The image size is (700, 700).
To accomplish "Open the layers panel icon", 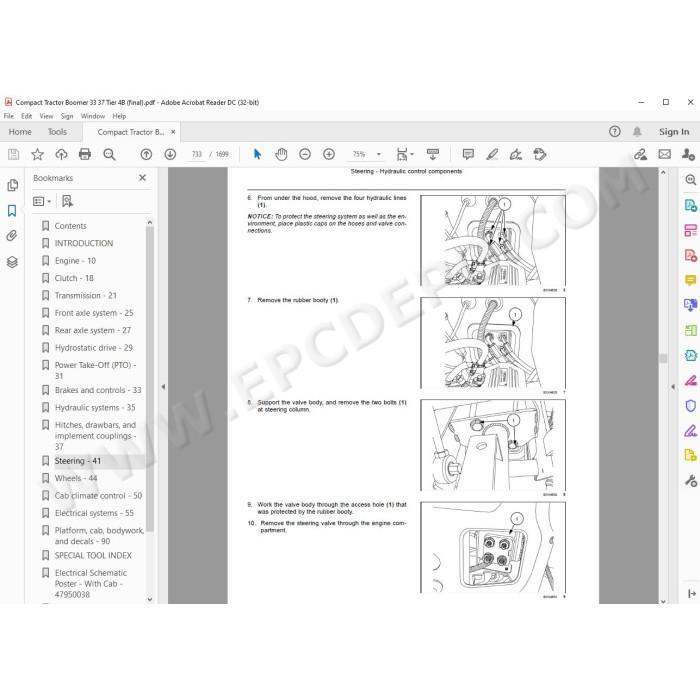I will 12,262.
